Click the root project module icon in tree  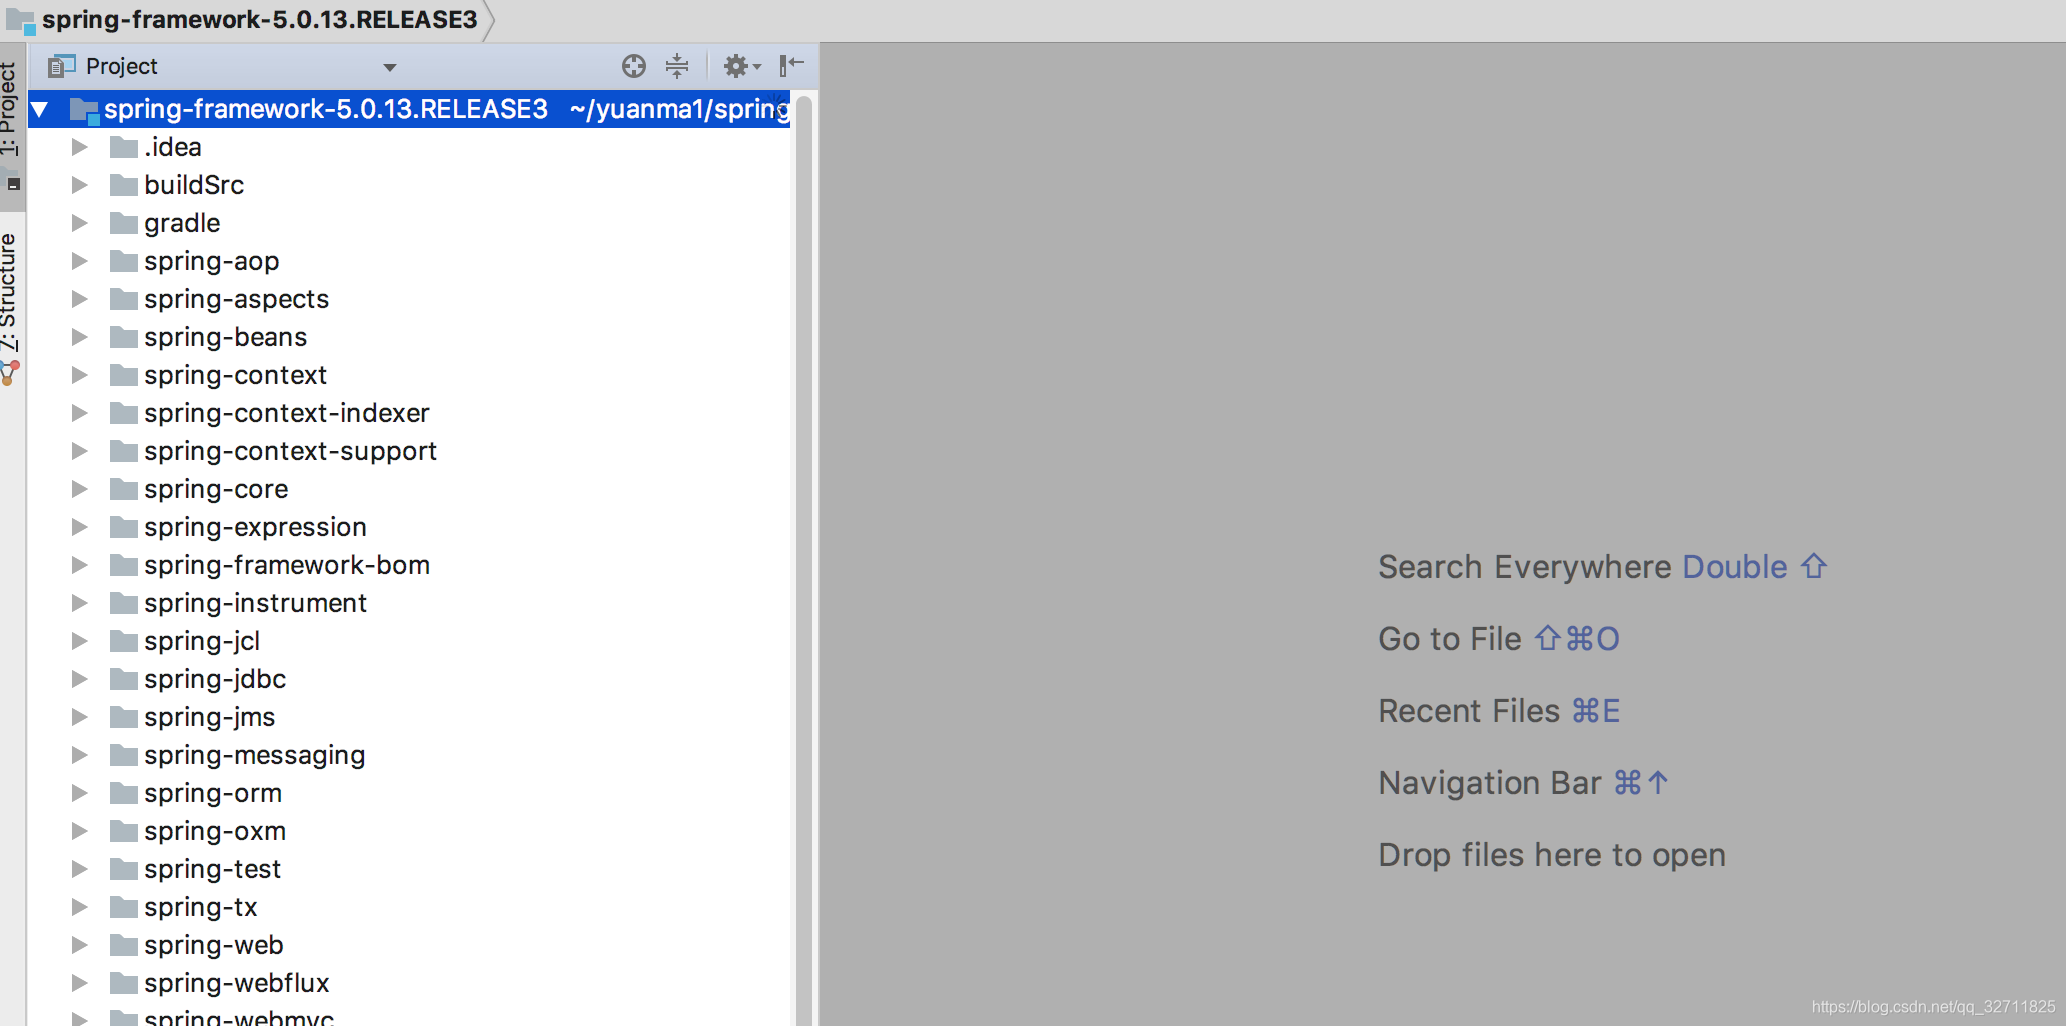click(84, 110)
